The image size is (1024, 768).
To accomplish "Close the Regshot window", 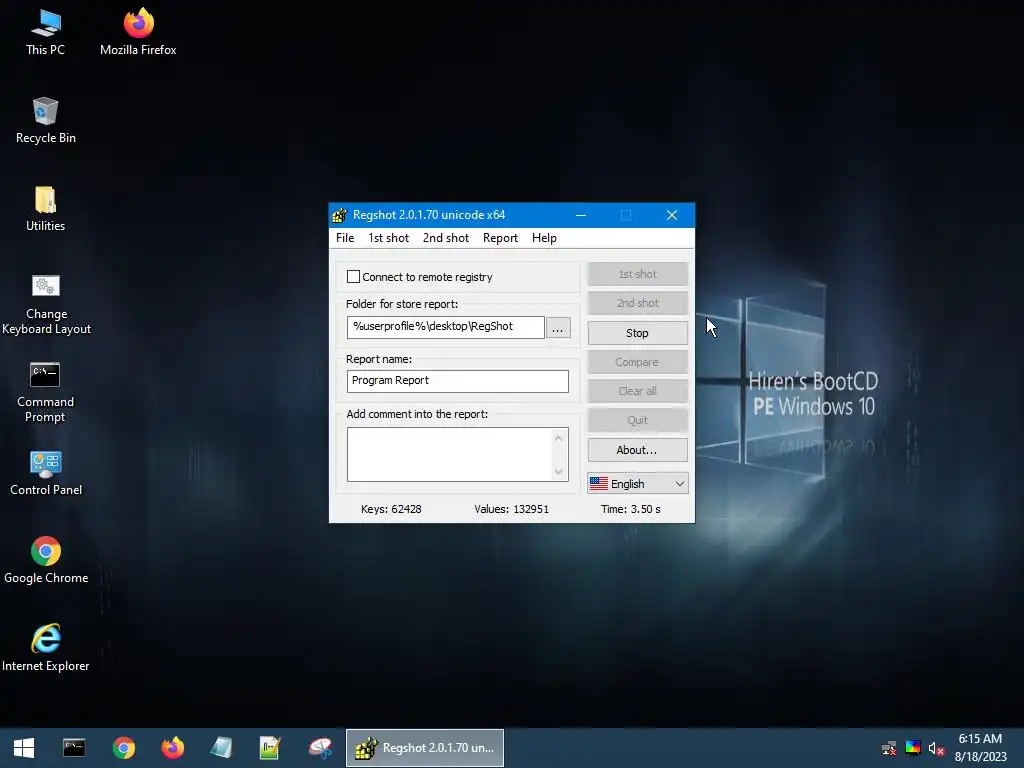I will pyautogui.click(x=671, y=215).
